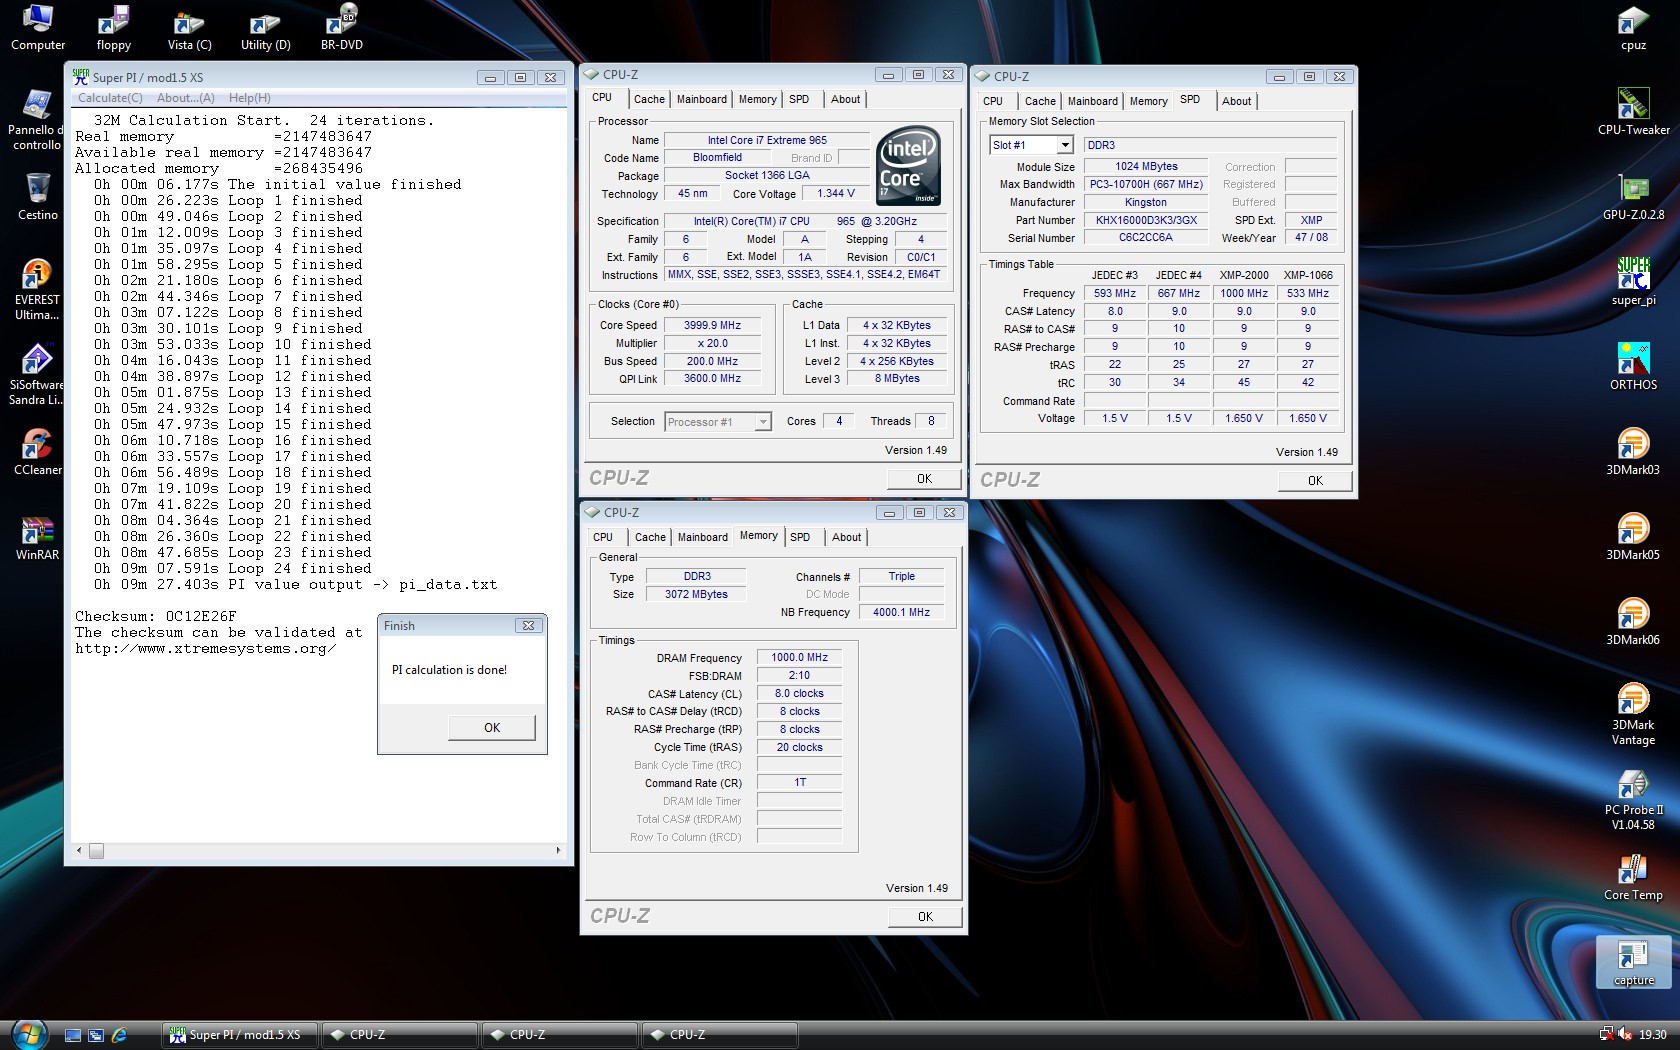Select Super PI / mod1.5 XS taskbar button
1680x1050 pixels.
pyautogui.click(x=239, y=1035)
